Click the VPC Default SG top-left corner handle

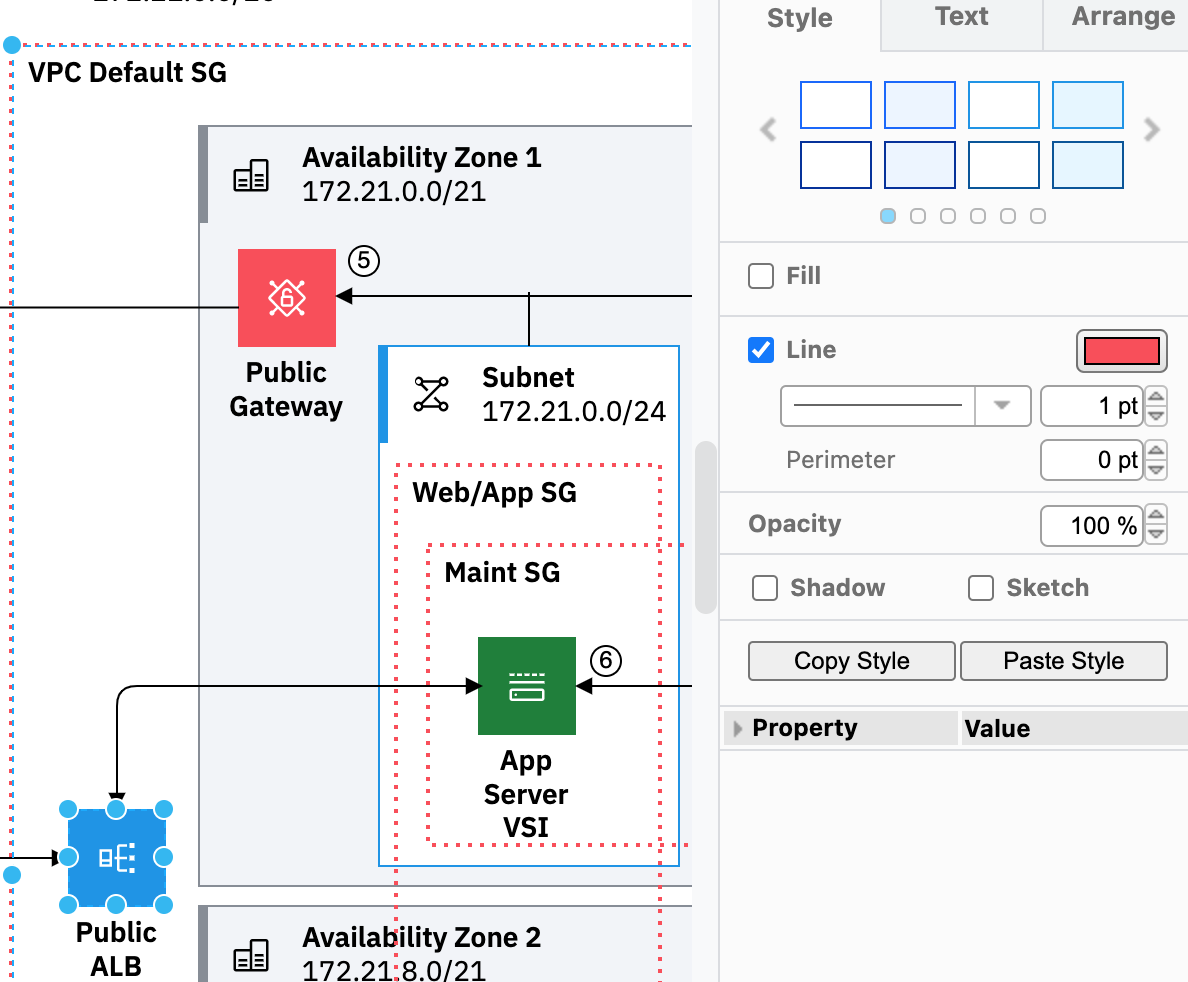pos(12,45)
